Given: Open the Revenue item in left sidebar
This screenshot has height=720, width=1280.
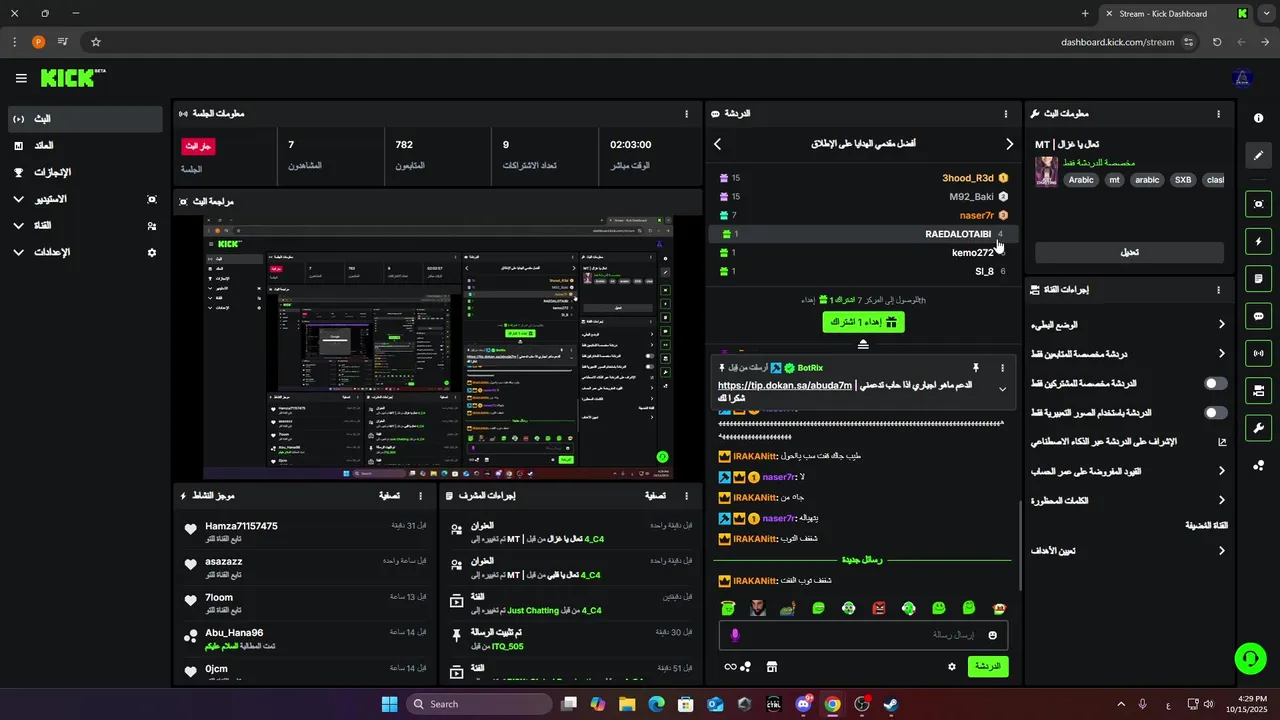Looking at the screenshot, I should click(x=85, y=146).
